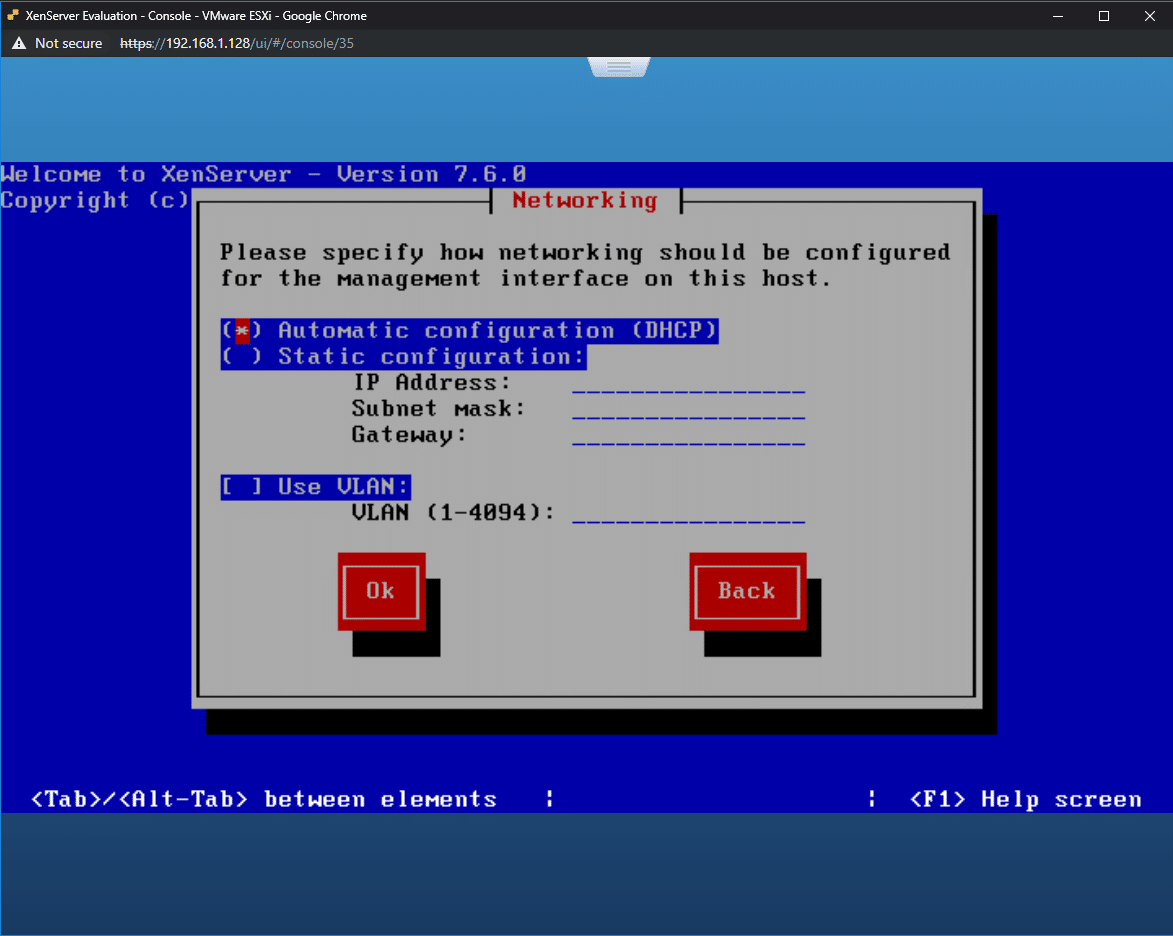Click the Subnet mask input field
The width and height of the screenshot is (1173, 936).
point(688,409)
